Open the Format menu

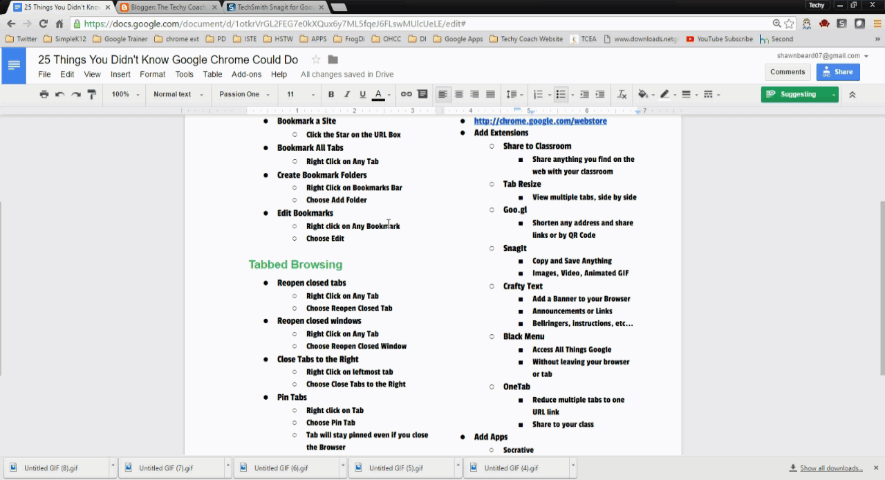click(x=152, y=74)
